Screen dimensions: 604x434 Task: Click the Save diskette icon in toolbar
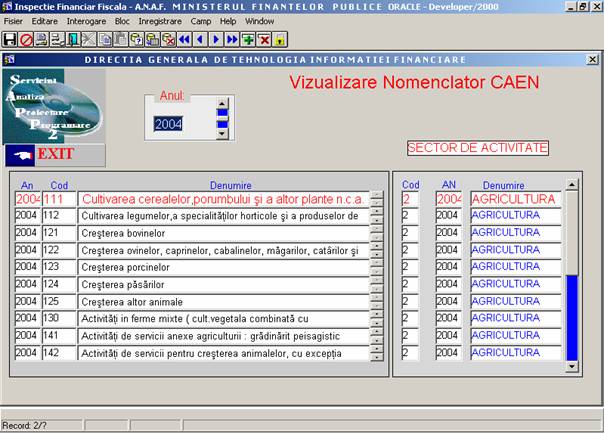9,39
